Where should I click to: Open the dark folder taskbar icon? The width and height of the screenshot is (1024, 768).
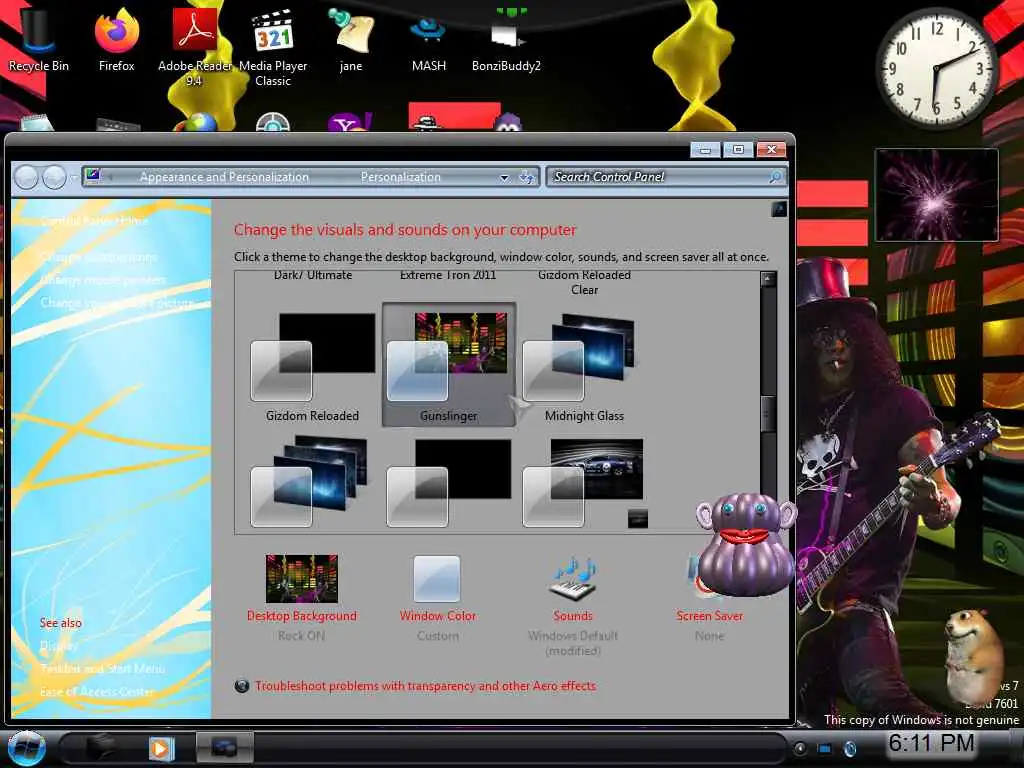point(99,748)
